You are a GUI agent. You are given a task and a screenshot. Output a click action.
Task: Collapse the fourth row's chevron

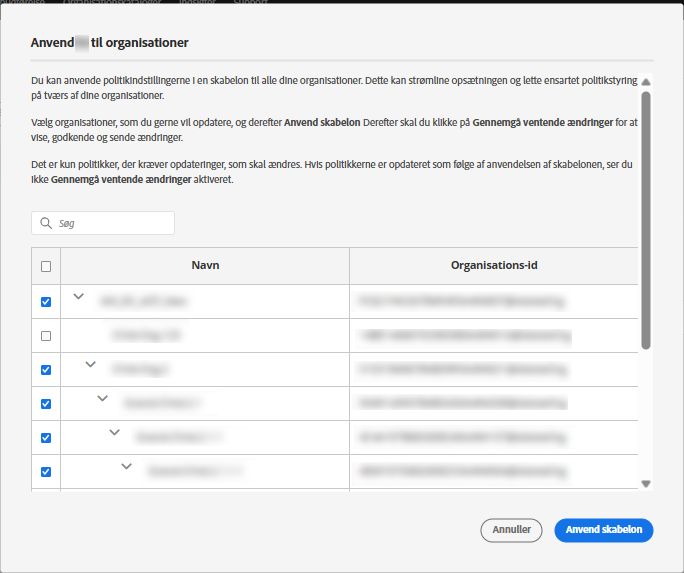pyautogui.click(x=103, y=399)
